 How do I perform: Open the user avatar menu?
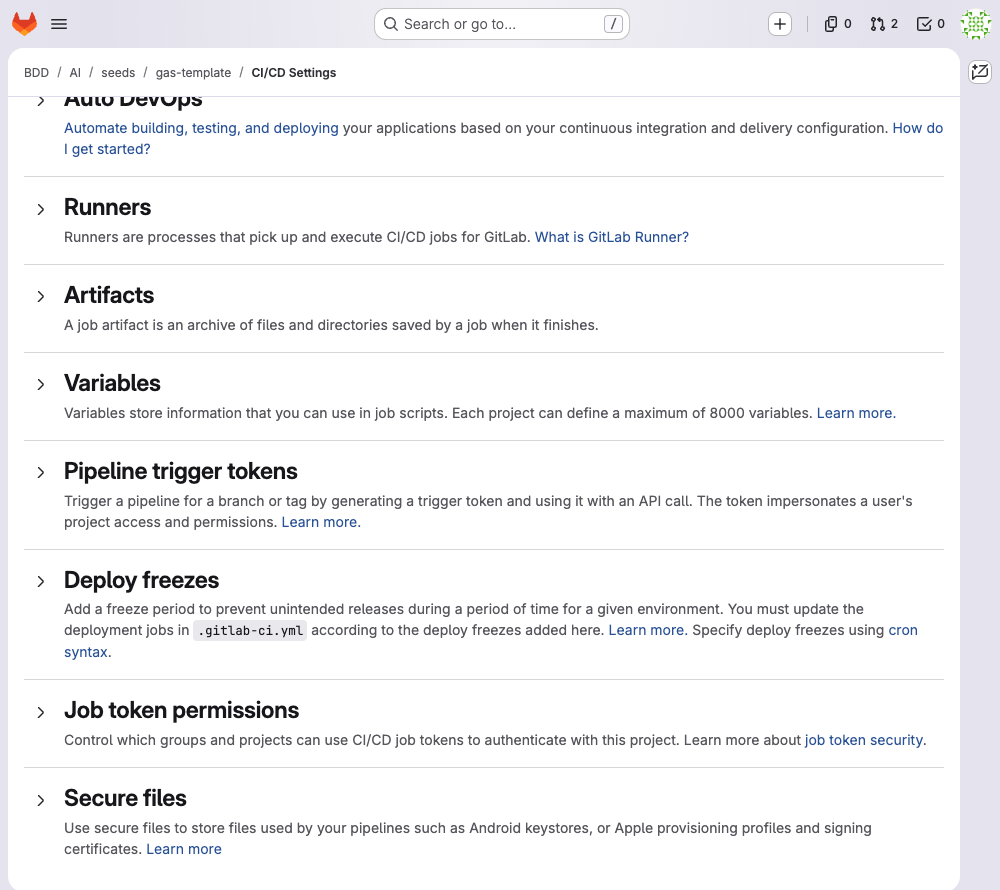click(x=975, y=24)
